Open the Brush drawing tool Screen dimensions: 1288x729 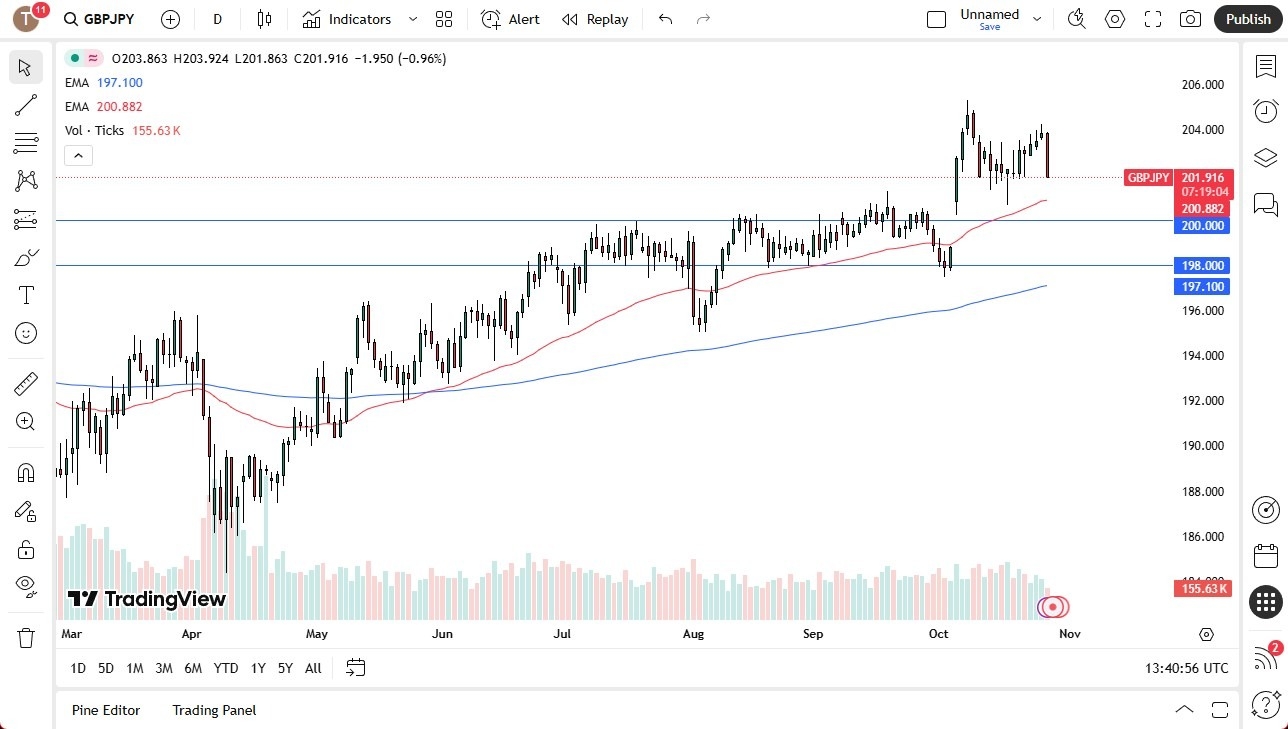(x=26, y=257)
